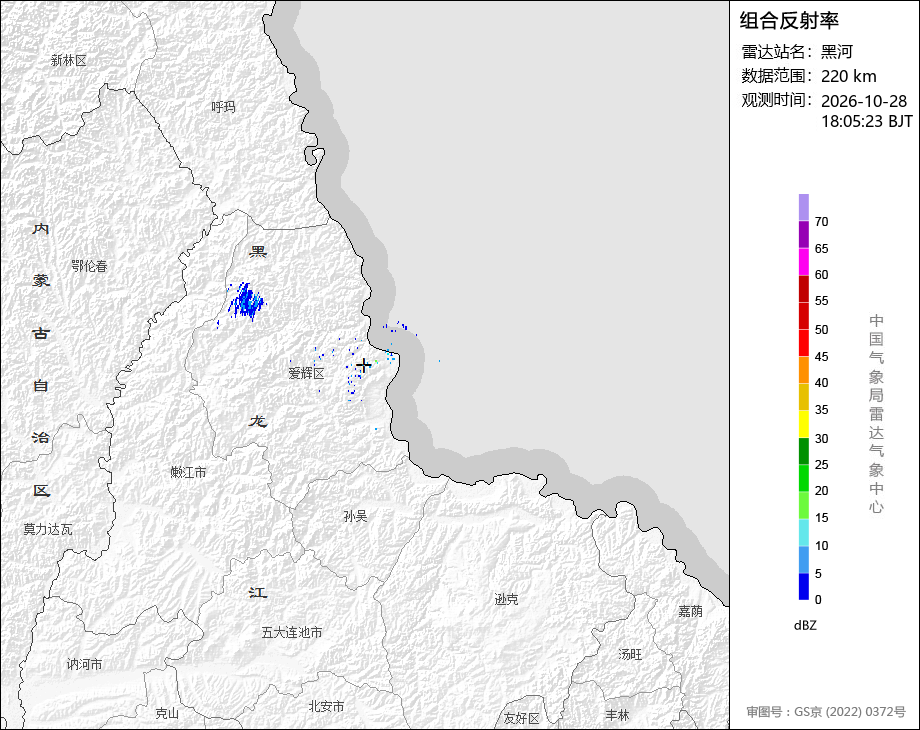Screen dimensions: 920x730
Task: Click the map label 丰林
Action: tap(617, 715)
